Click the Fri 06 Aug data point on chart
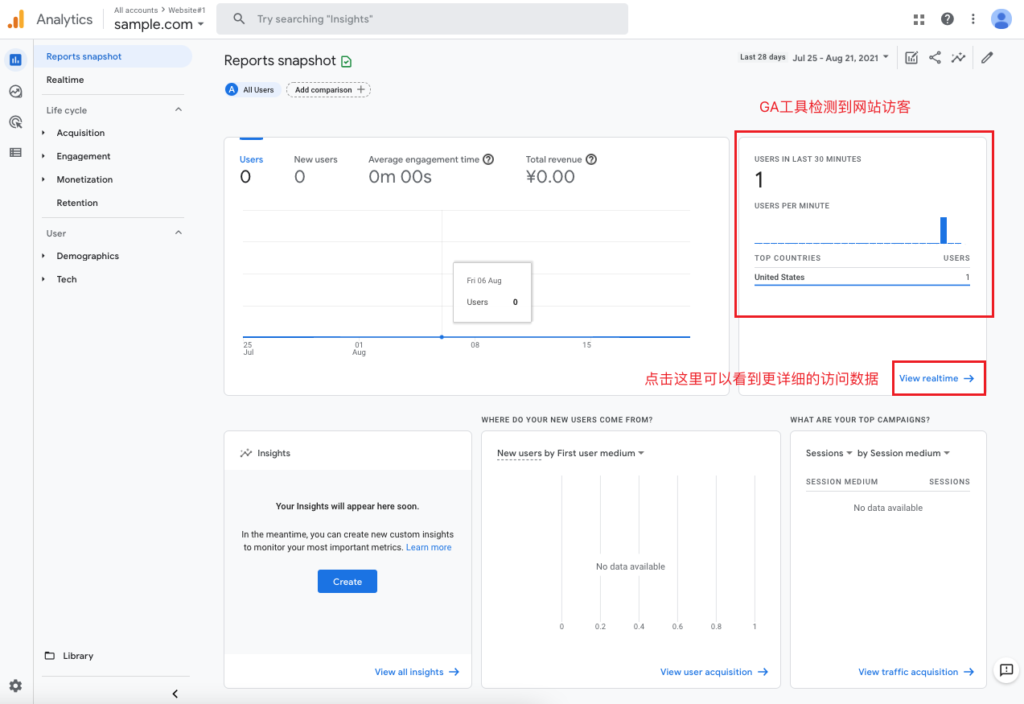 (x=442, y=337)
